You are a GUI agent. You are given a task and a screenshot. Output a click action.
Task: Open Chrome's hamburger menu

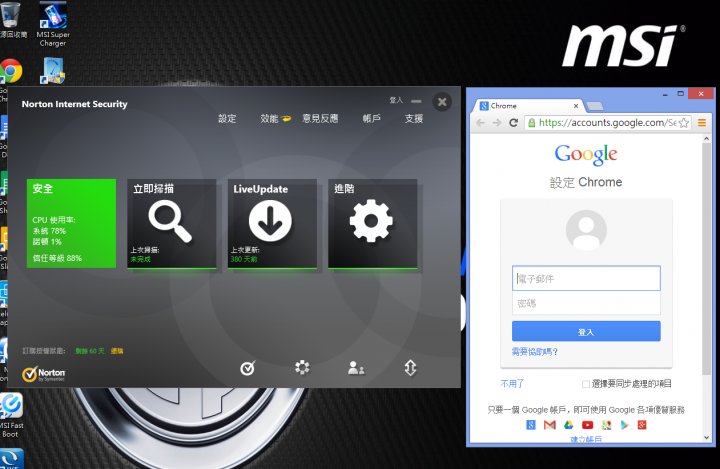tap(702, 123)
